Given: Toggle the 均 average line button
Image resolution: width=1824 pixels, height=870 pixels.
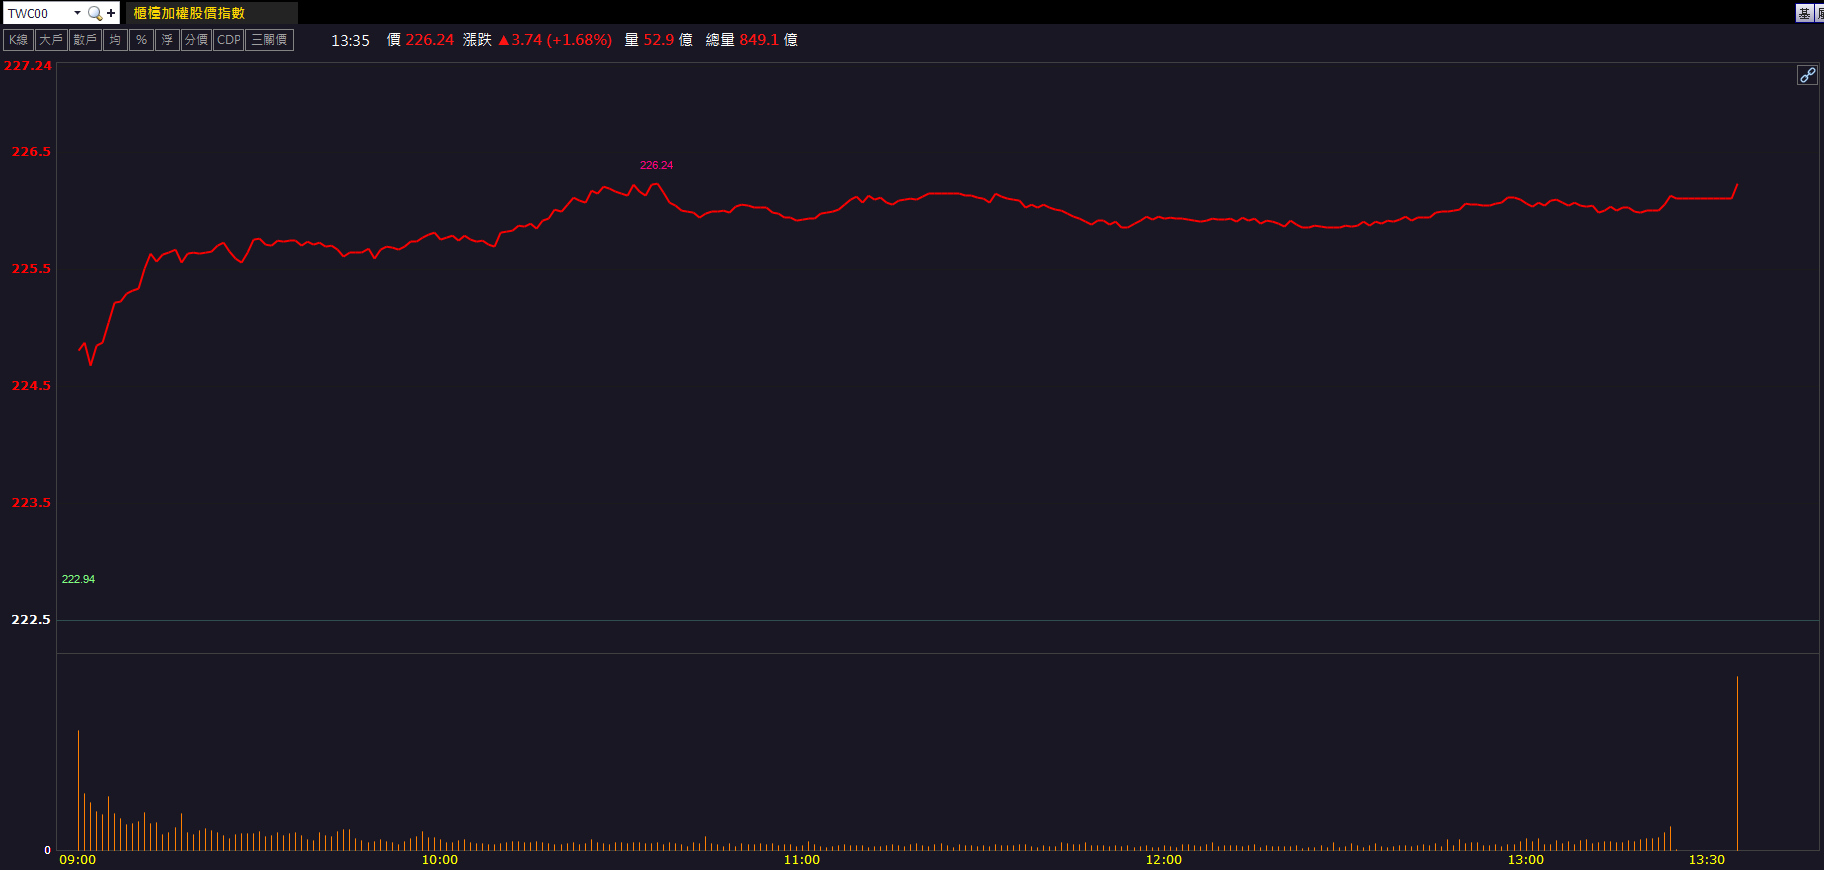Looking at the screenshot, I should [115, 40].
